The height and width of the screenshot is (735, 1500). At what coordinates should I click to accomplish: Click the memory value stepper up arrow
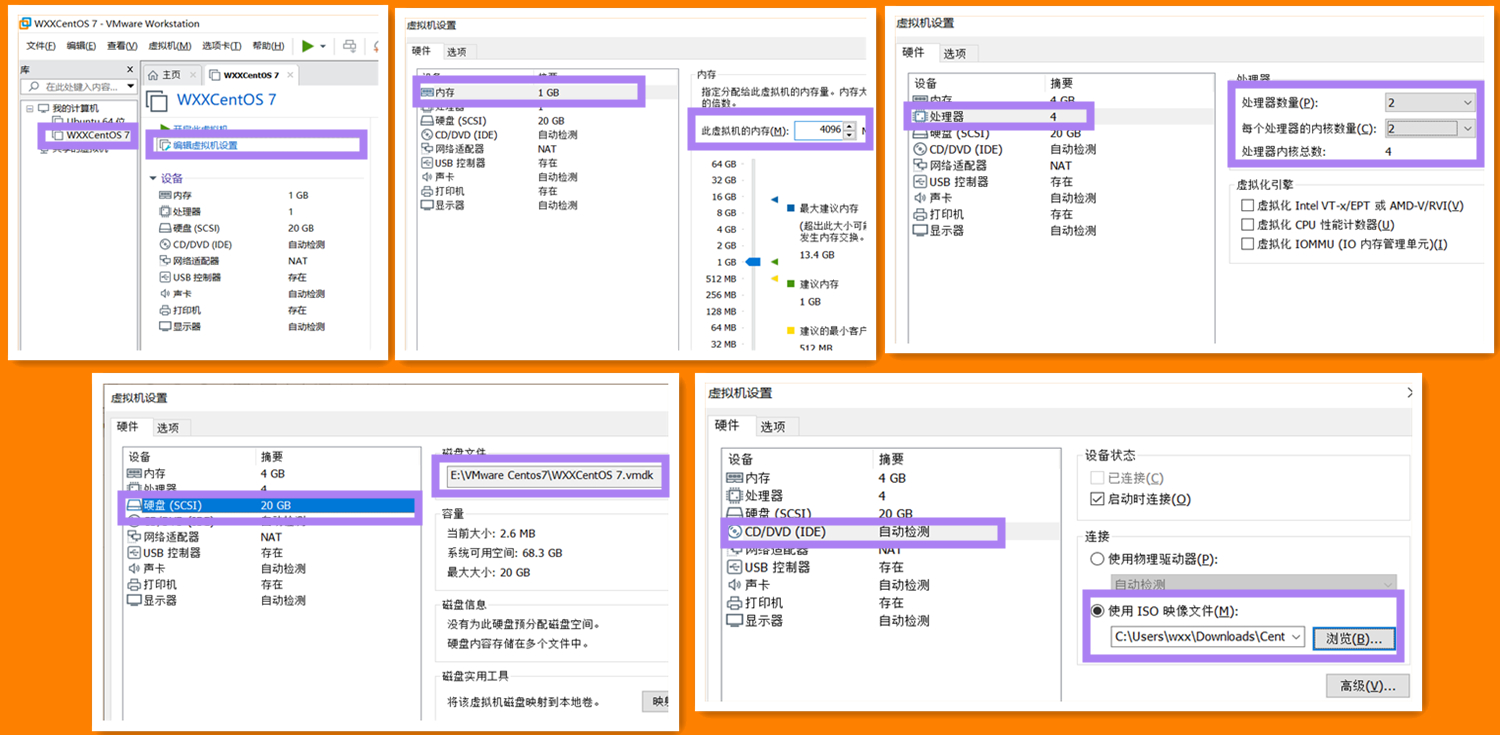(x=850, y=126)
